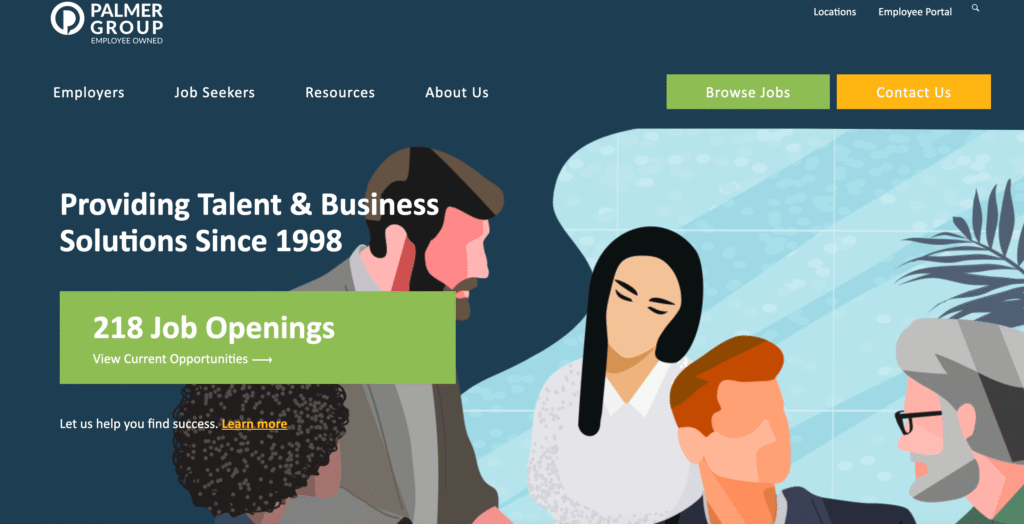Open the search magnifier icon

coord(976,8)
